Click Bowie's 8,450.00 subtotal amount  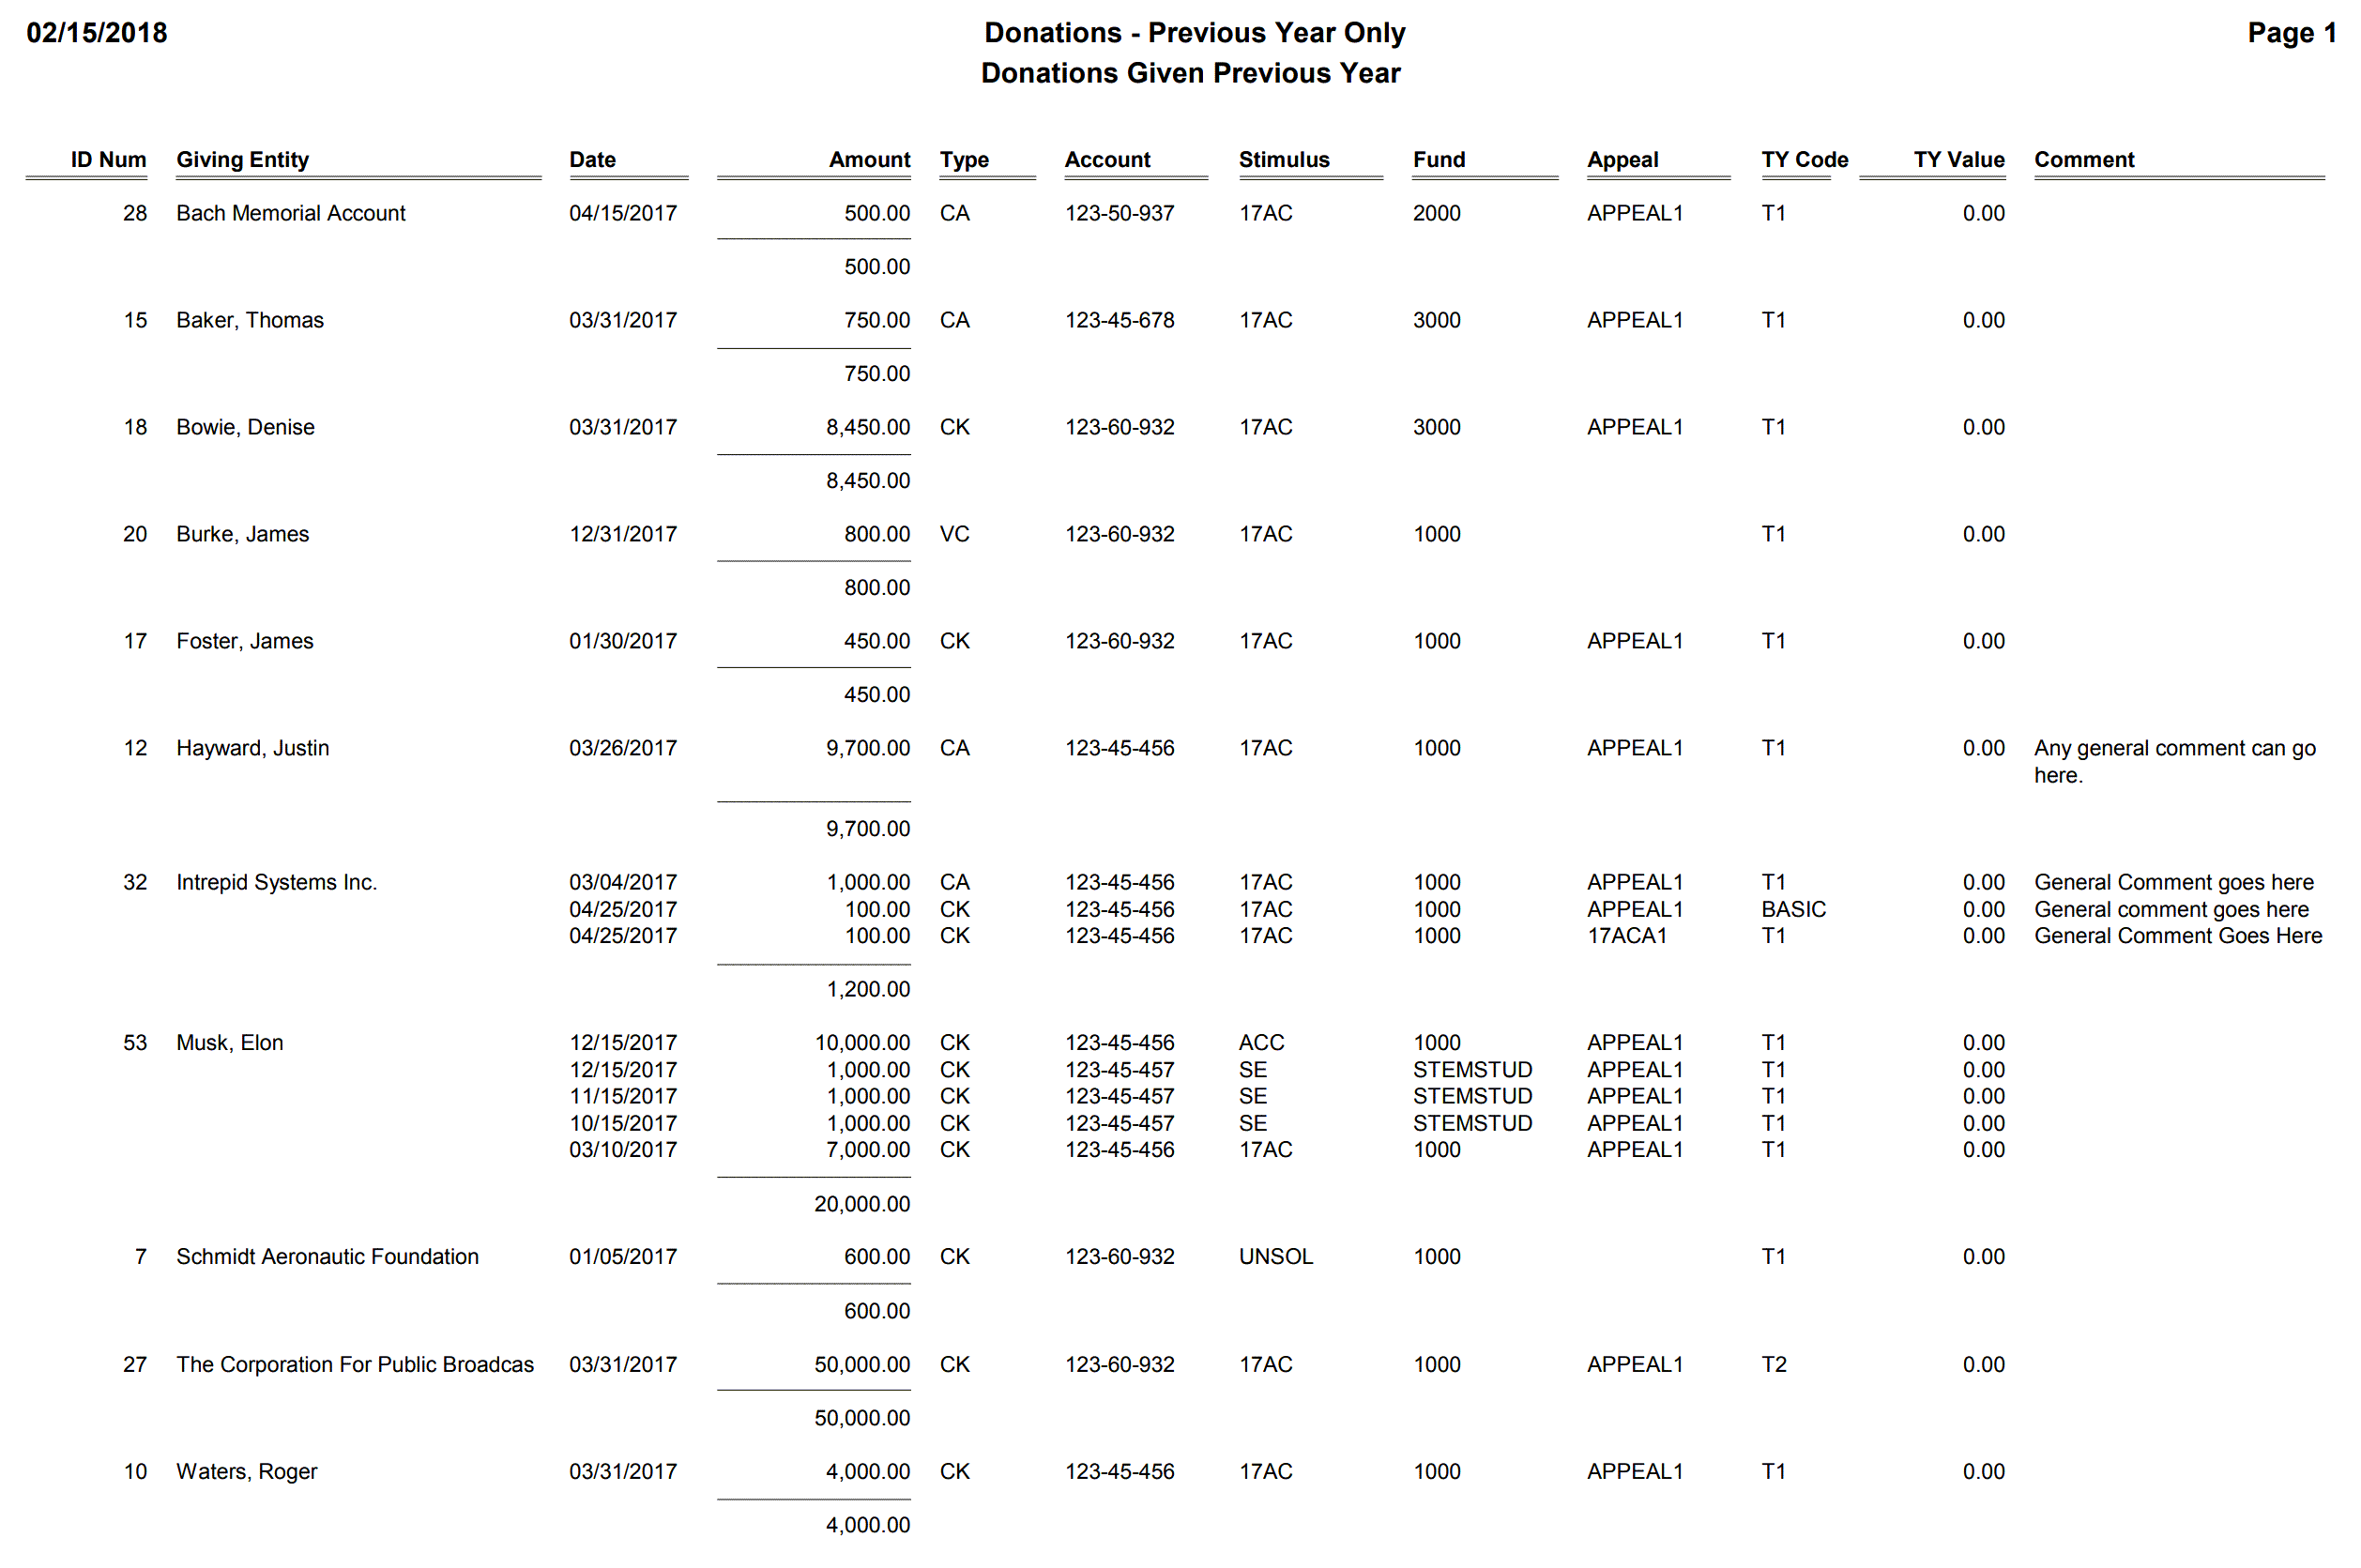(868, 480)
